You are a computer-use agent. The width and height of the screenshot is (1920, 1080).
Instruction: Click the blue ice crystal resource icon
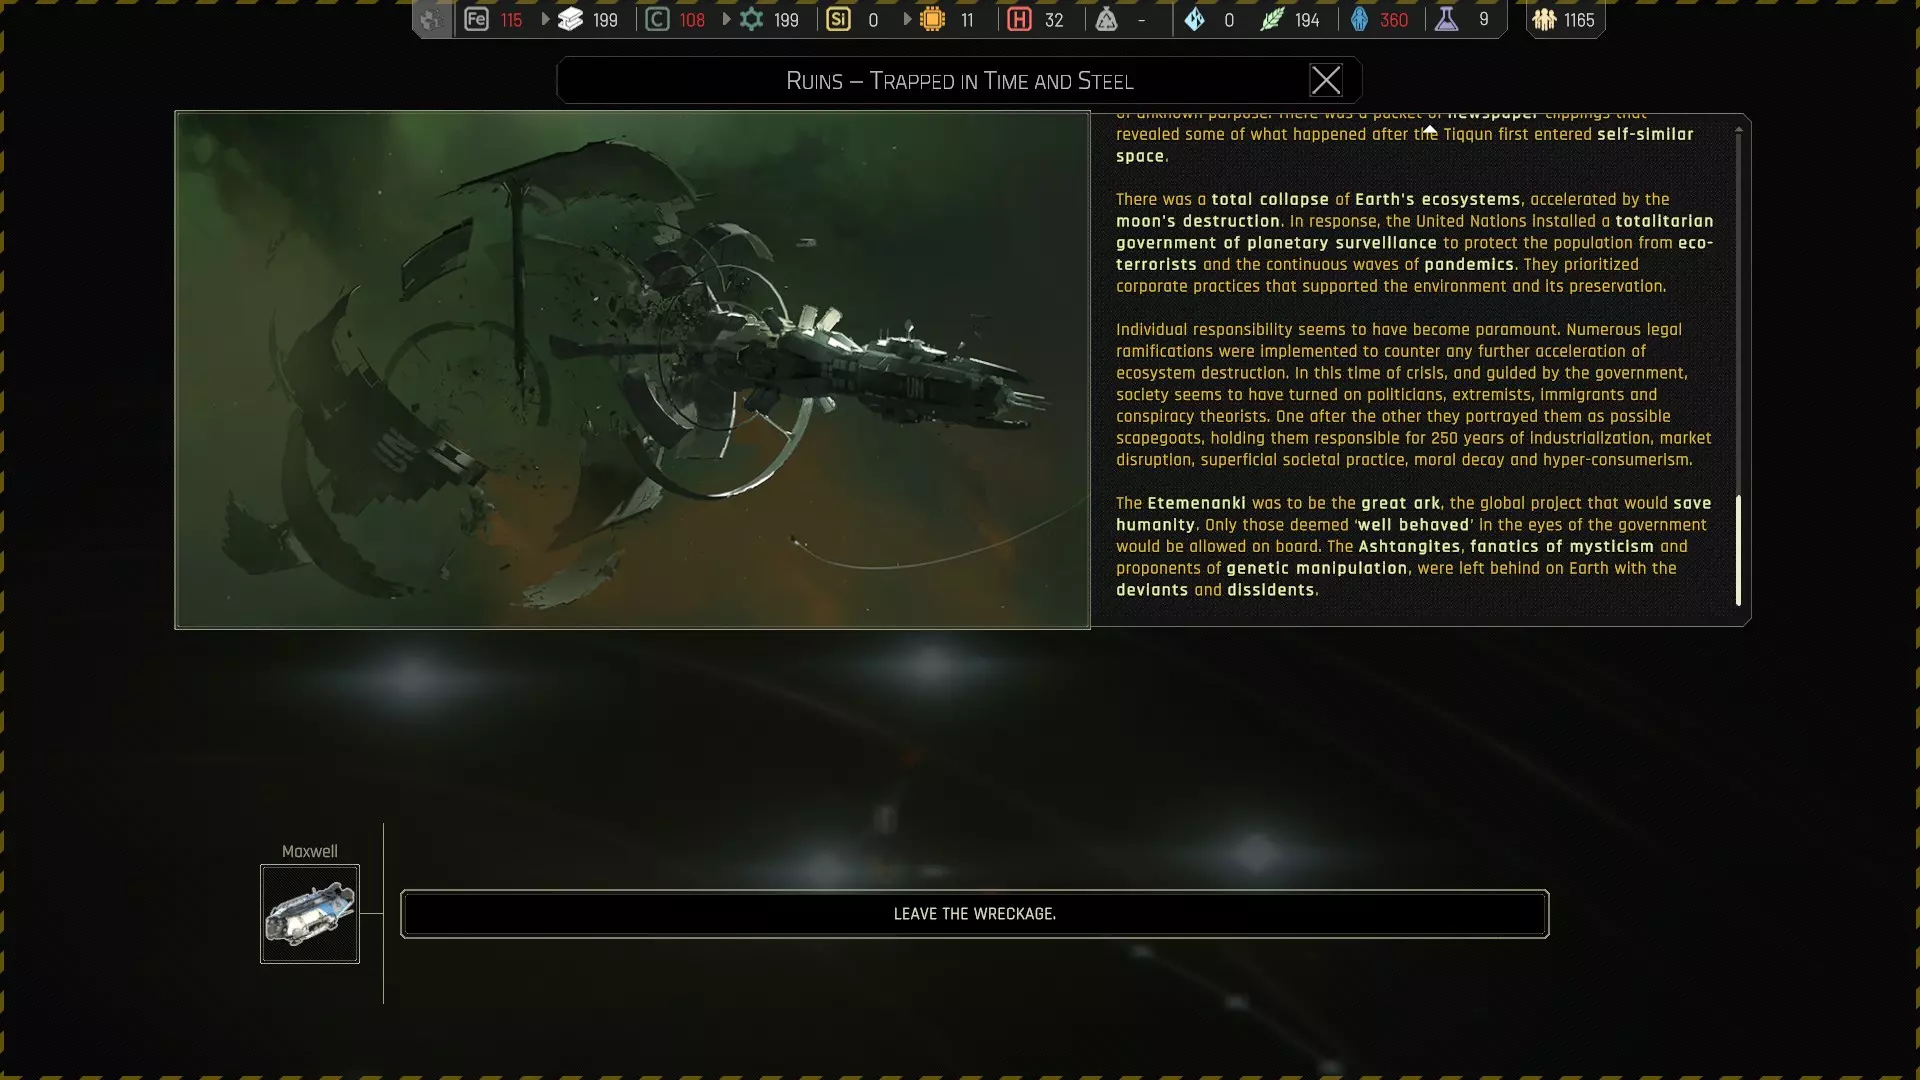1195,19
